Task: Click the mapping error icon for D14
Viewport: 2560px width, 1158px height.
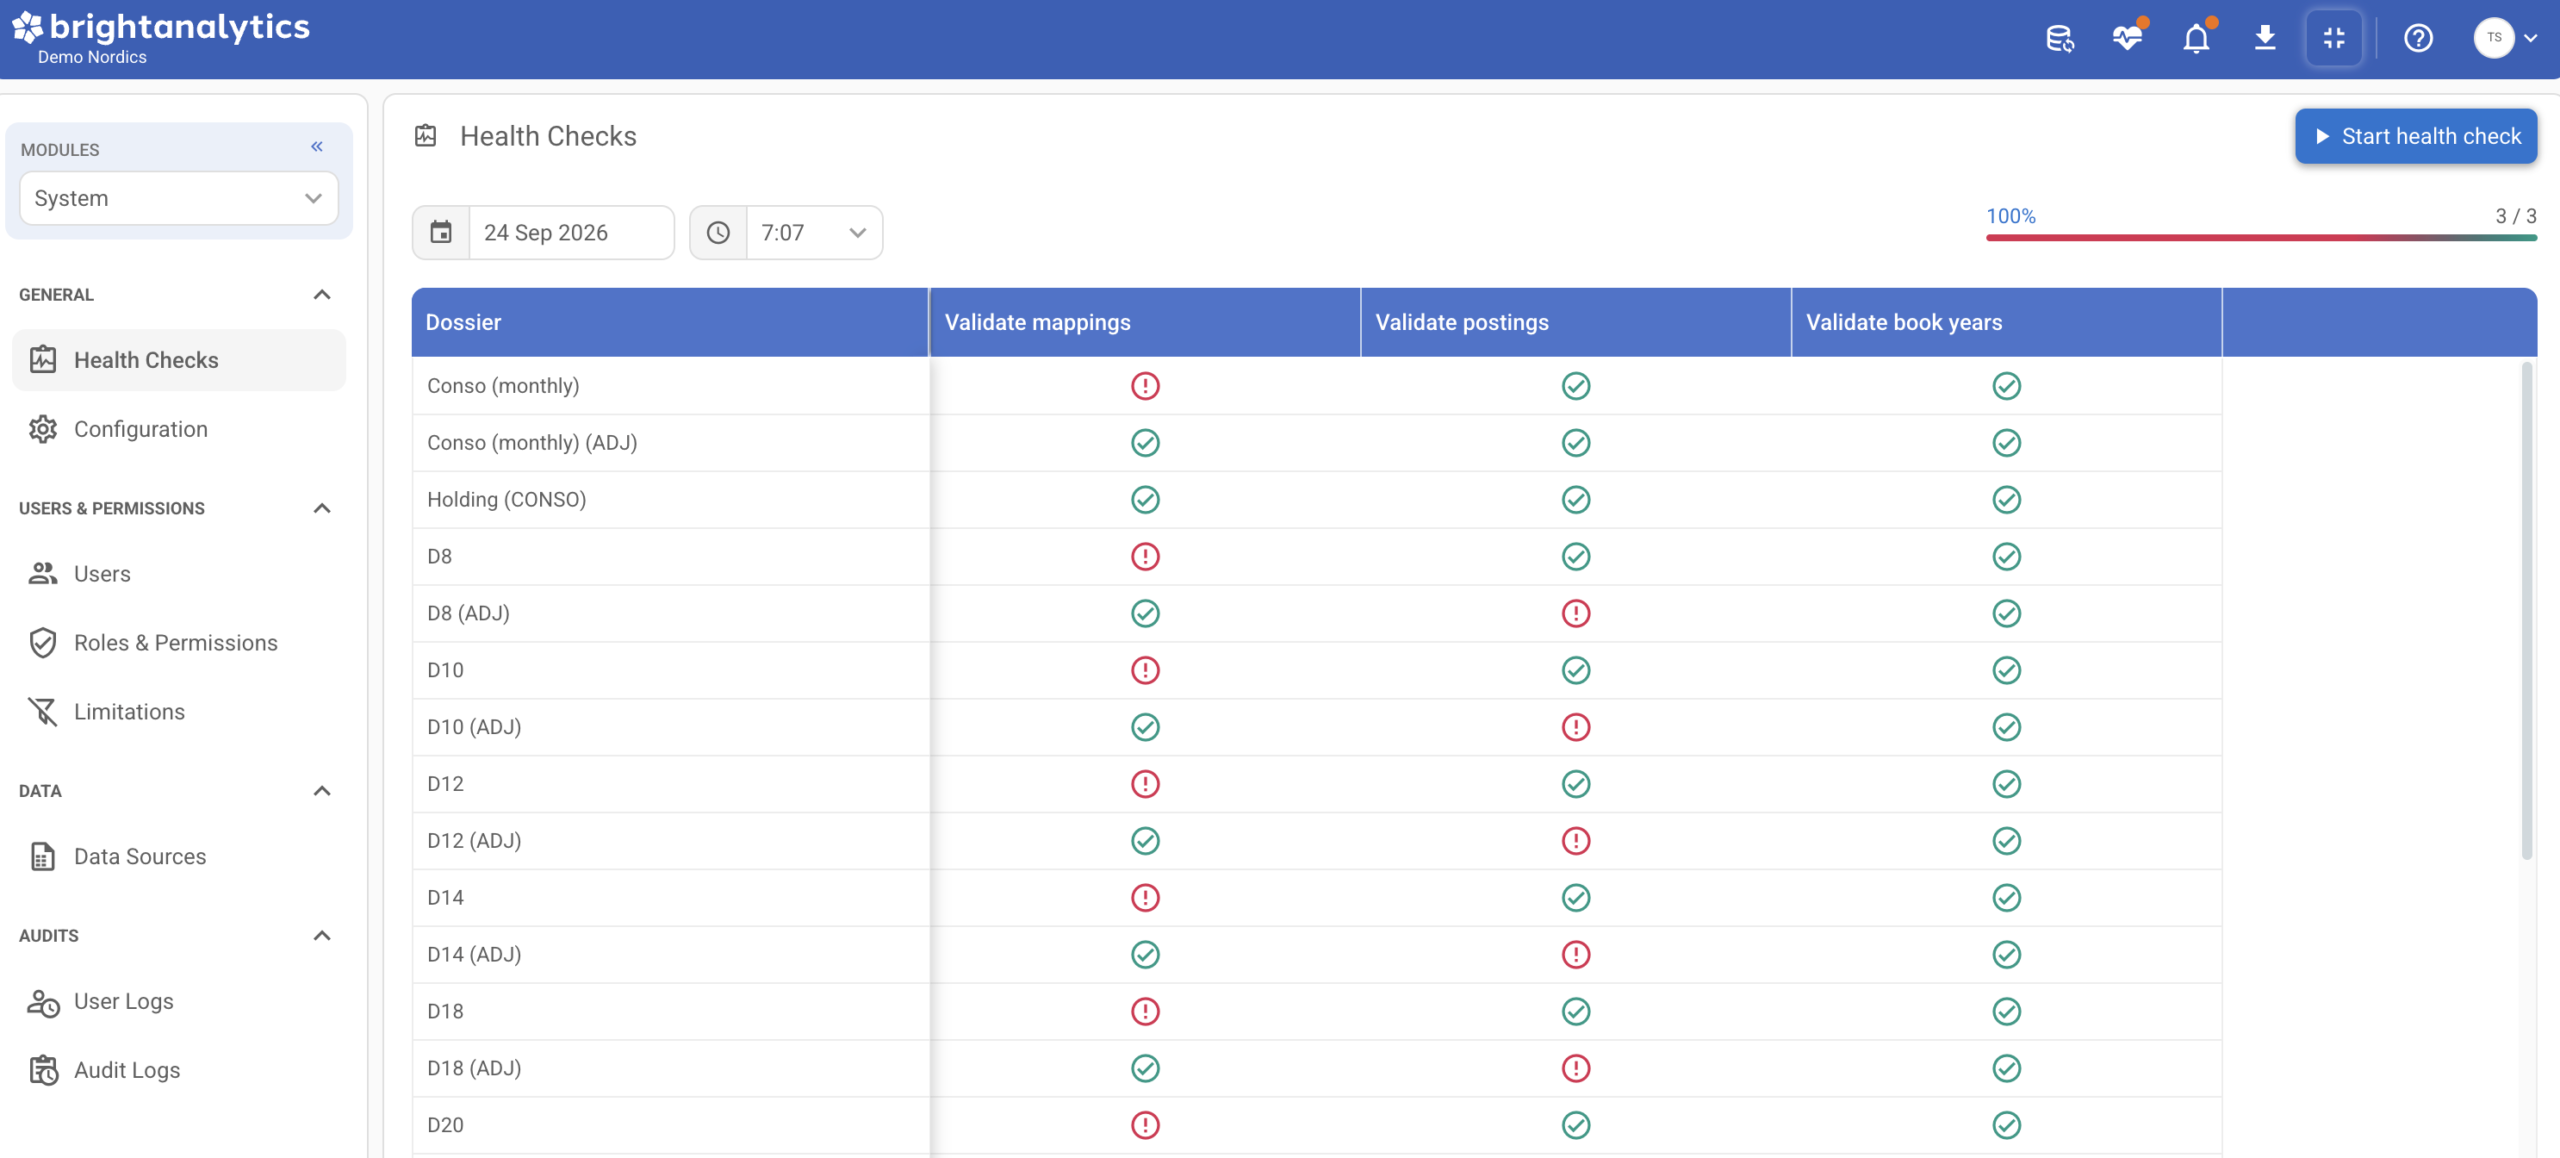Action: [x=1145, y=898]
